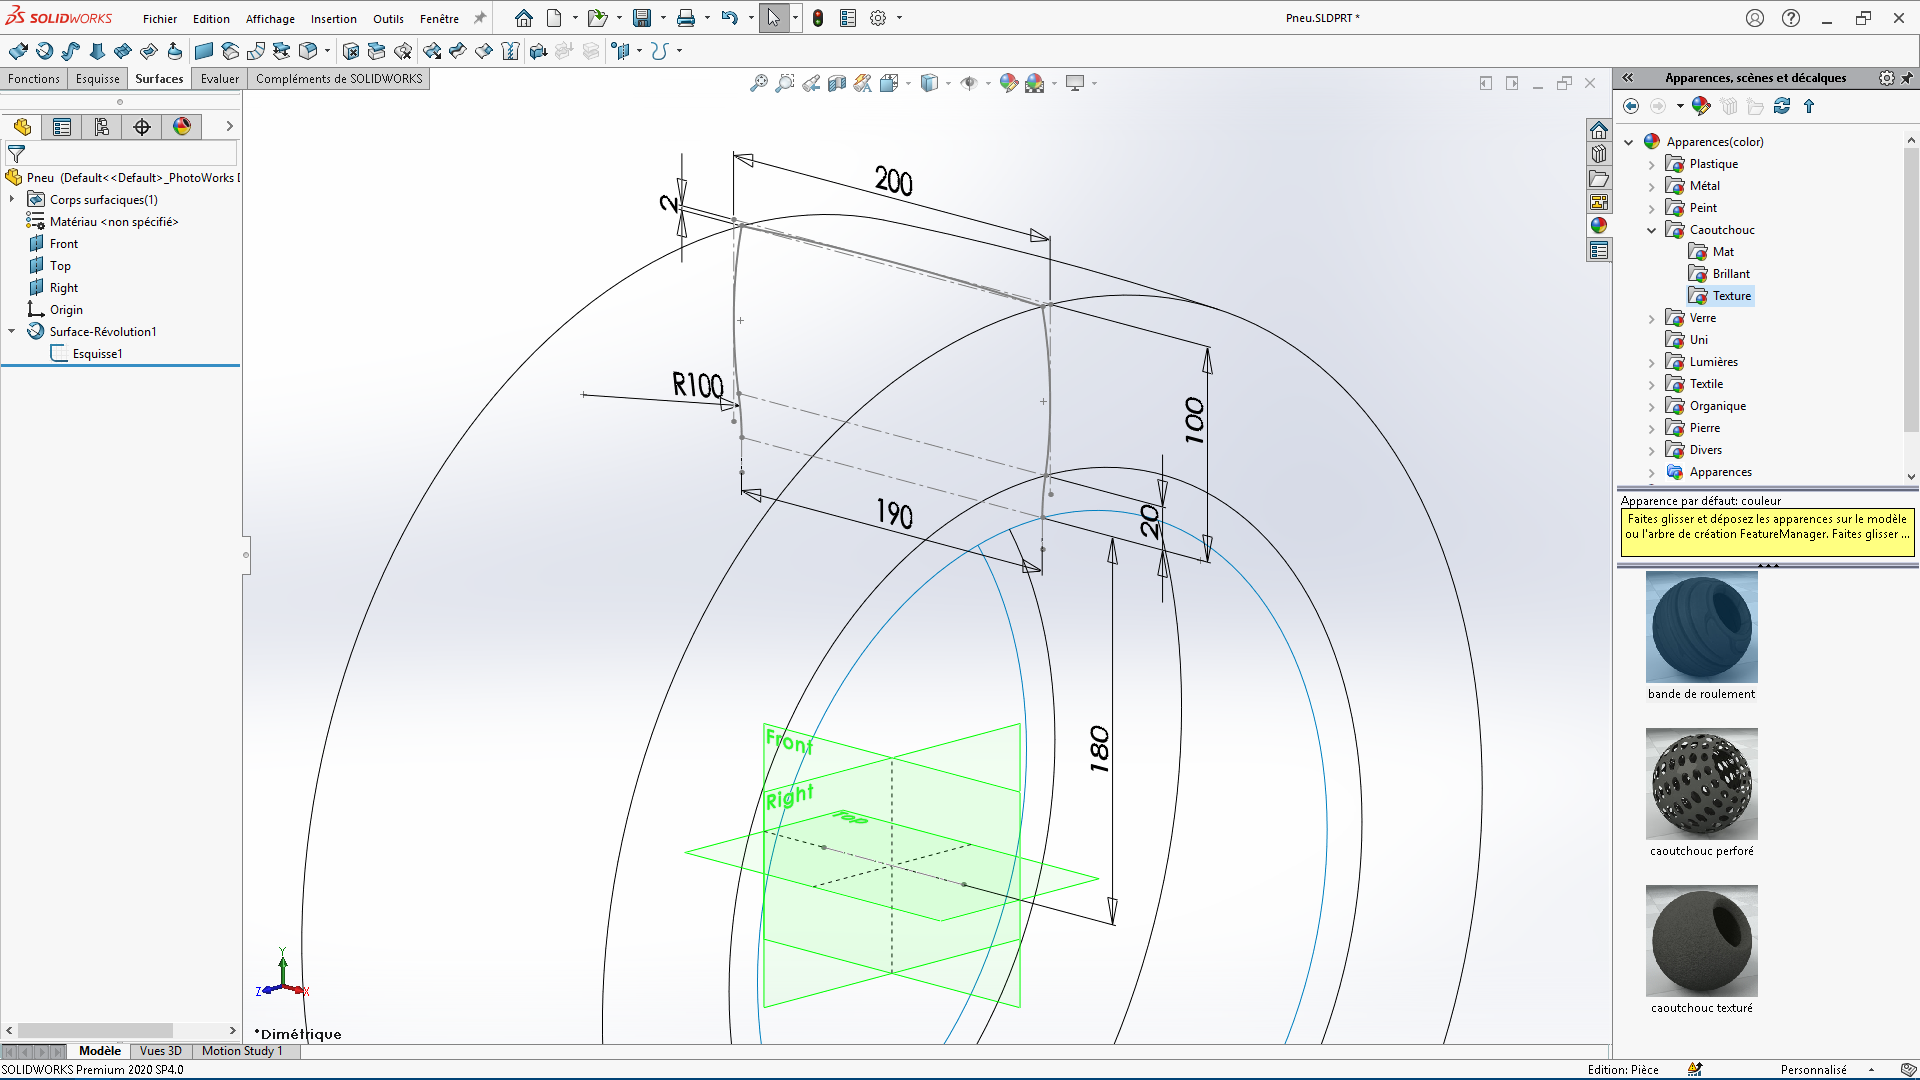Expand the Verre folder

tap(1651, 318)
